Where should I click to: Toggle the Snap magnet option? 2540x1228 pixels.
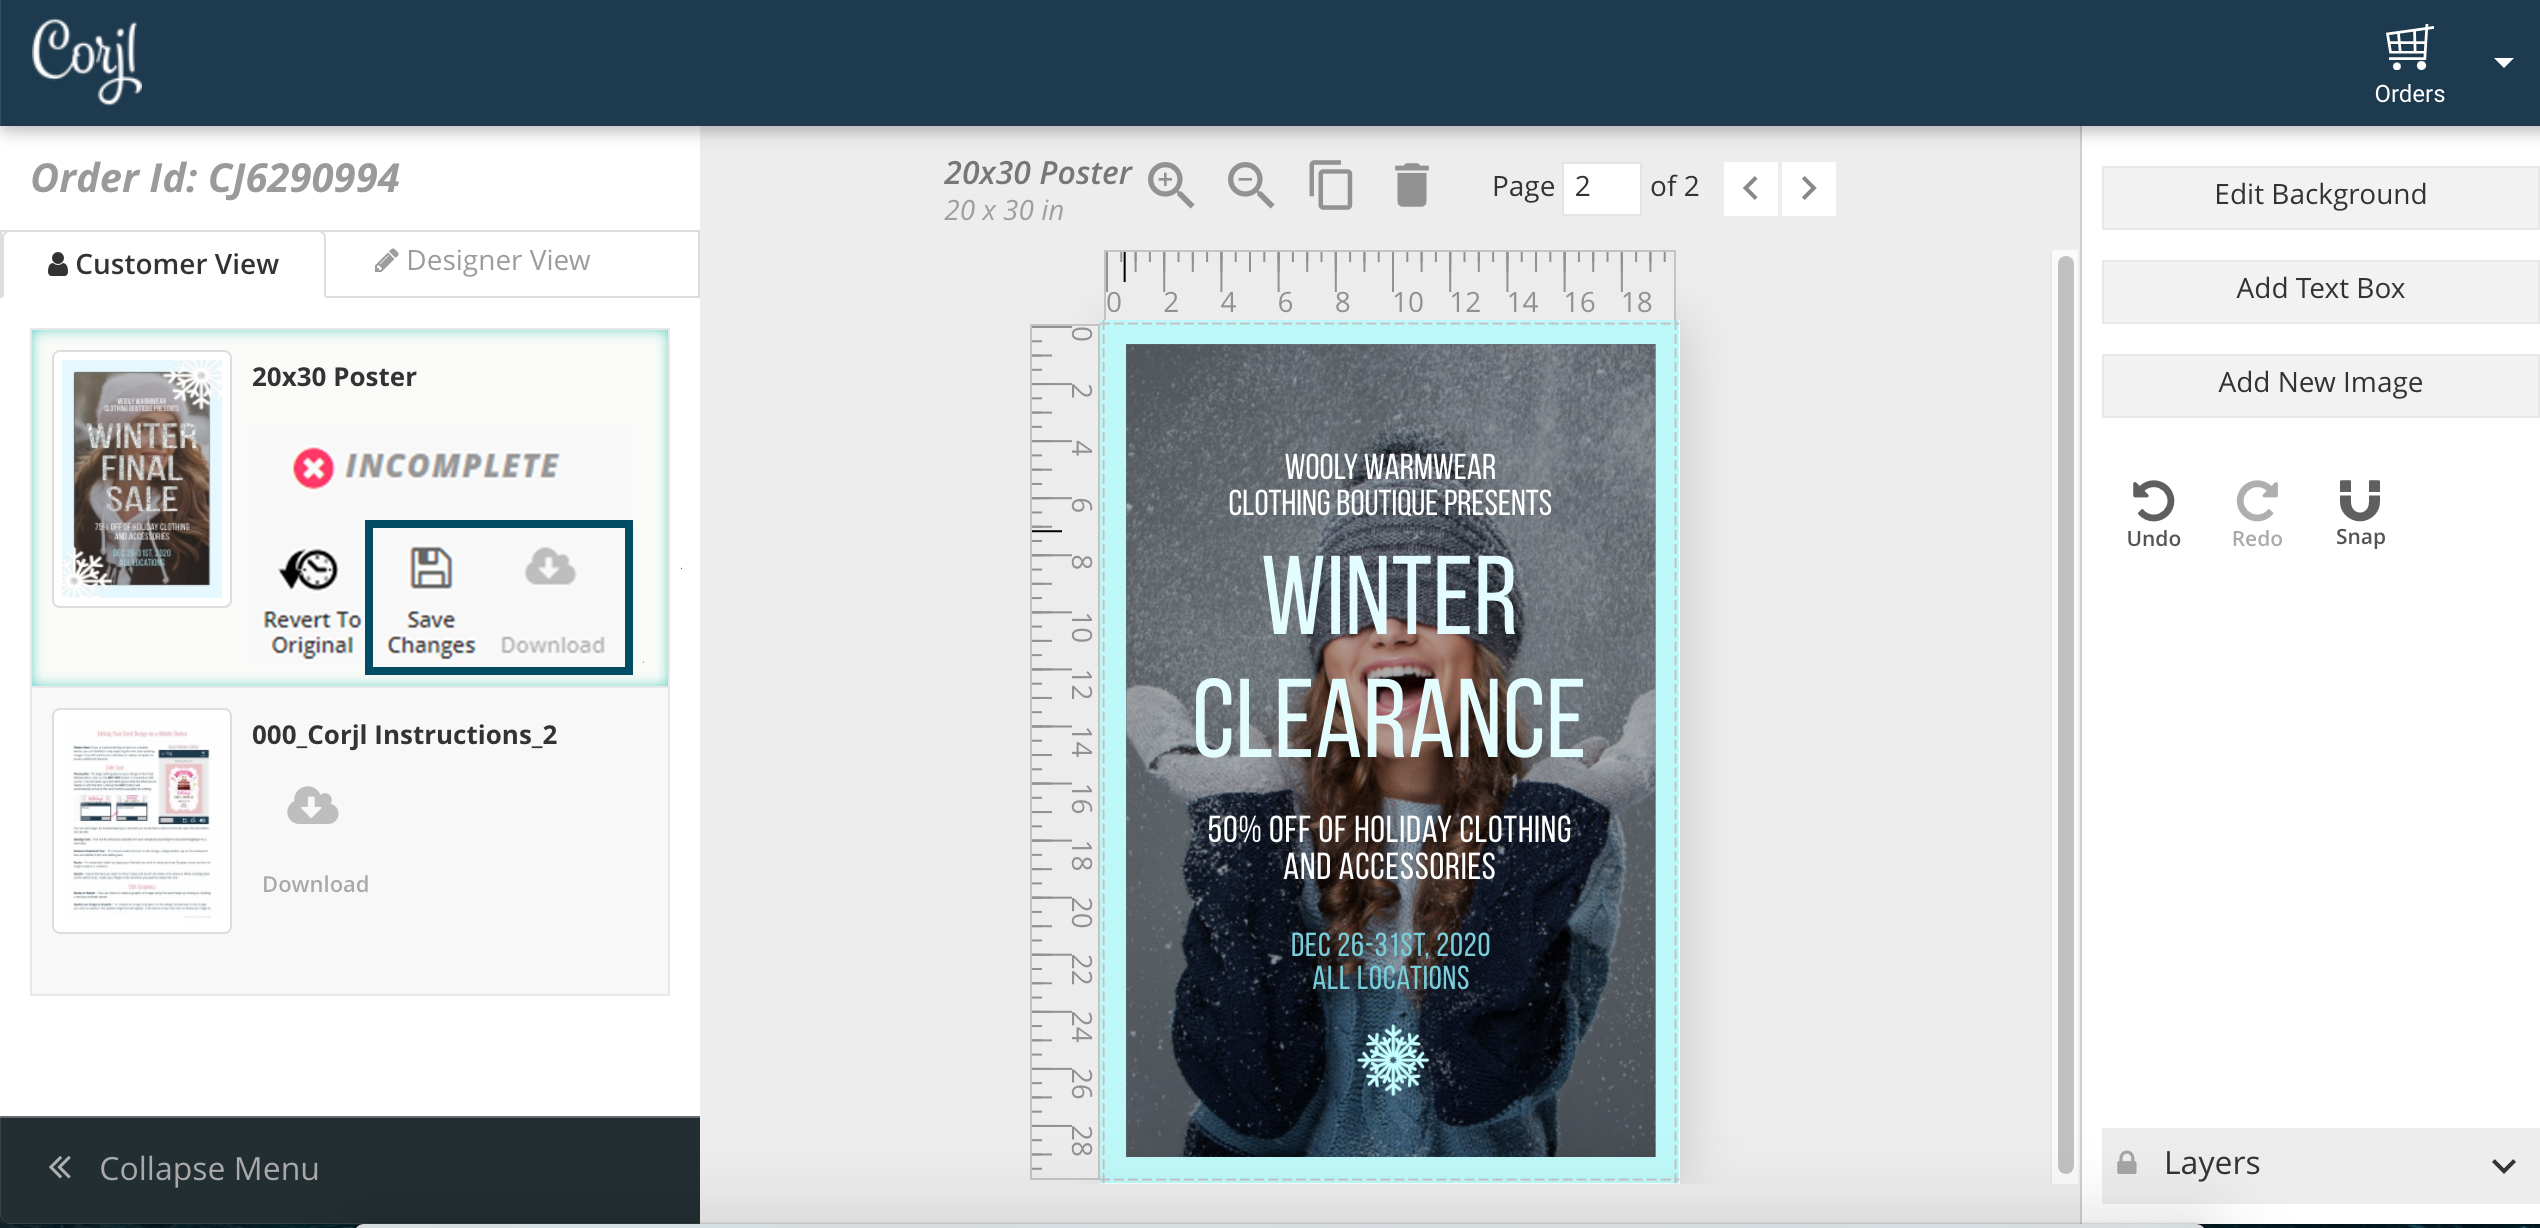click(2359, 500)
